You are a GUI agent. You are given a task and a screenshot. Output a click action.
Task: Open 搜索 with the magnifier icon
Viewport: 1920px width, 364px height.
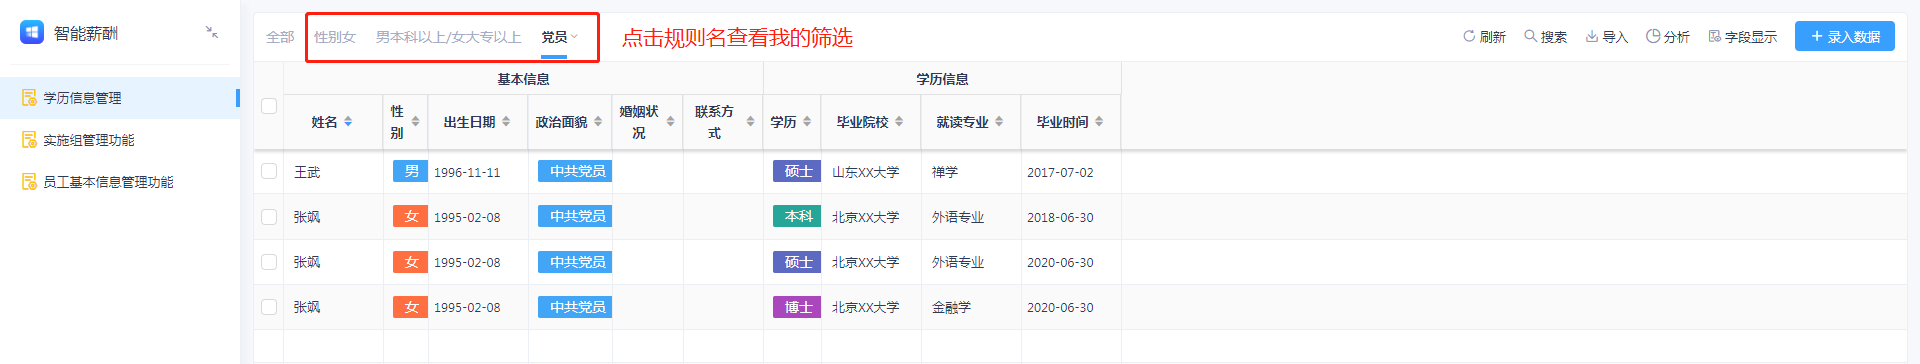click(1530, 36)
